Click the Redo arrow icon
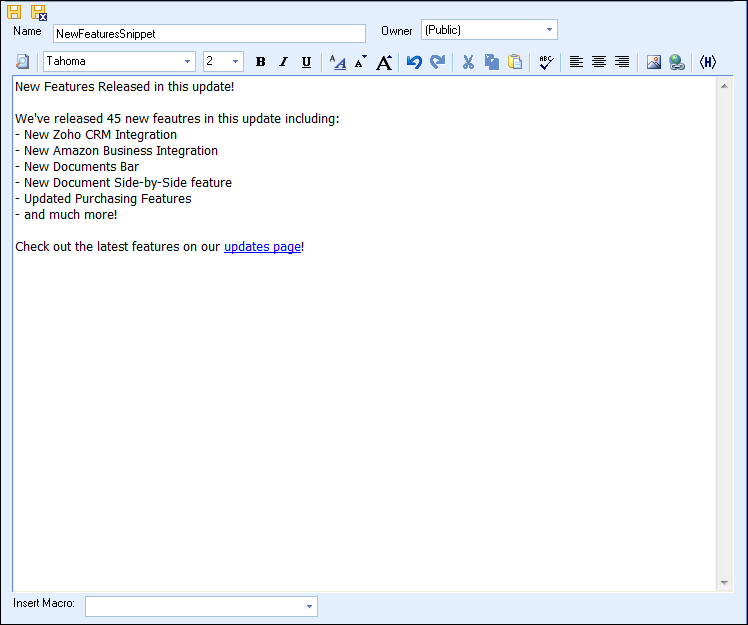The image size is (748, 625). (437, 62)
